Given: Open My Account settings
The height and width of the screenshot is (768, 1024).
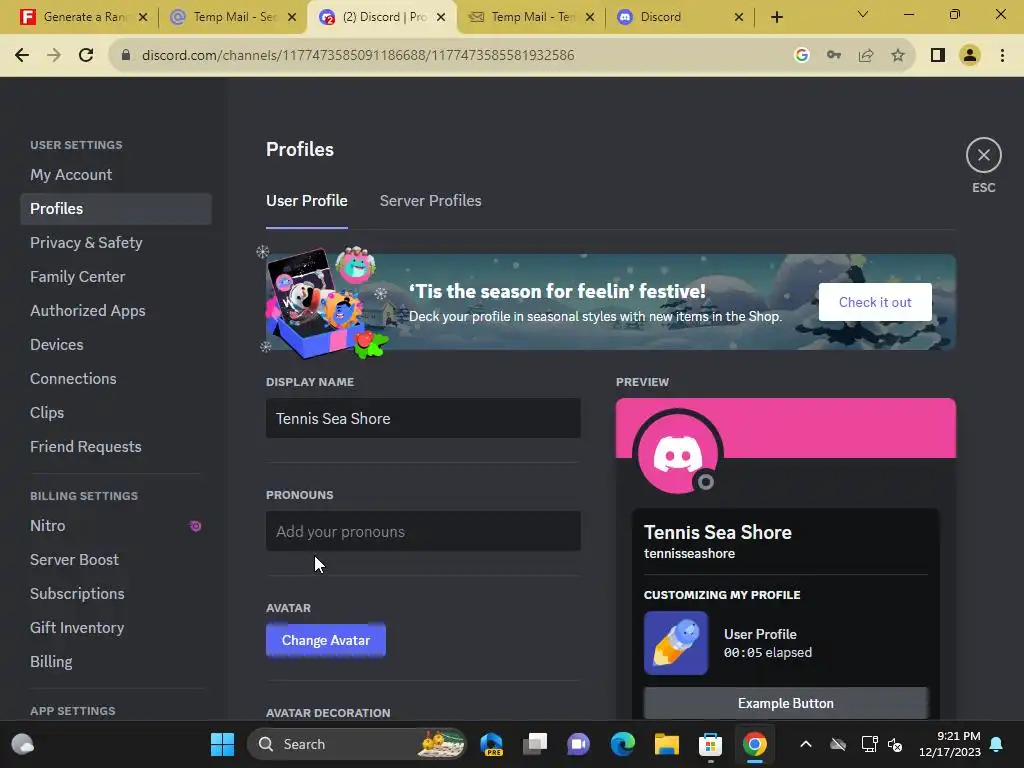Looking at the screenshot, I should coord(116,174).
